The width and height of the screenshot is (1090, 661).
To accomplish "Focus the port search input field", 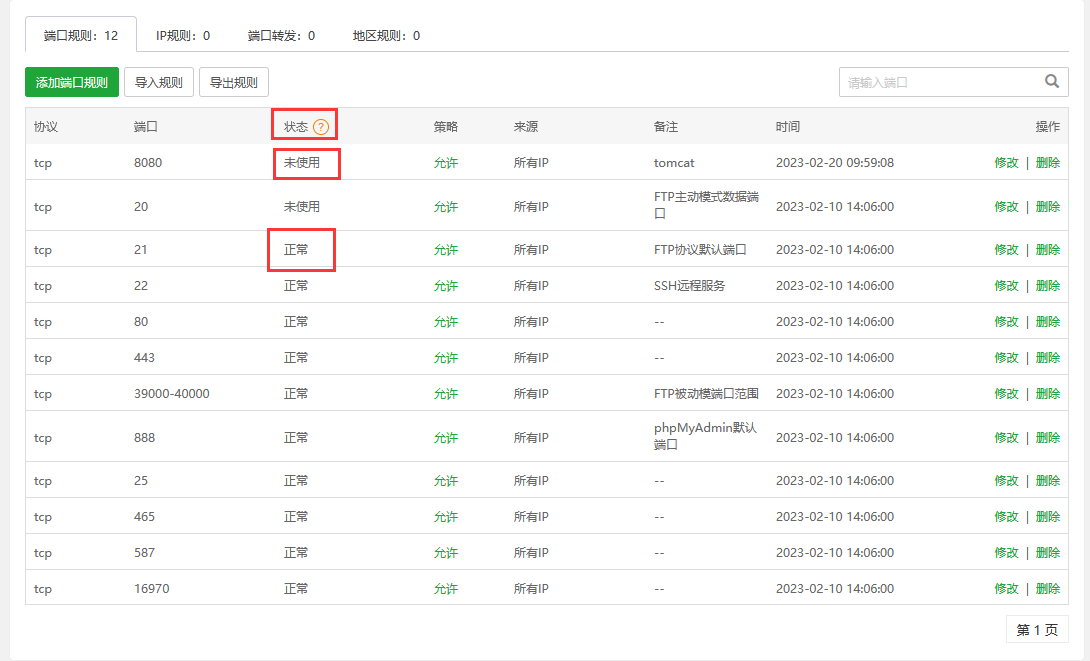I will point(940,83).
